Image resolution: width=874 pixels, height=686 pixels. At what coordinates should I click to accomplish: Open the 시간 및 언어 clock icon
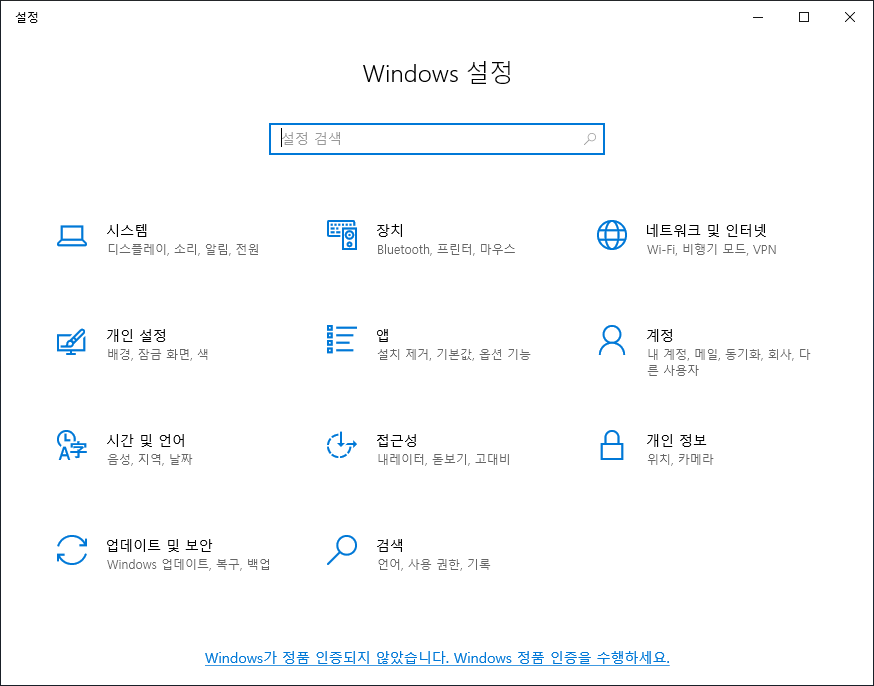point(72,445)
